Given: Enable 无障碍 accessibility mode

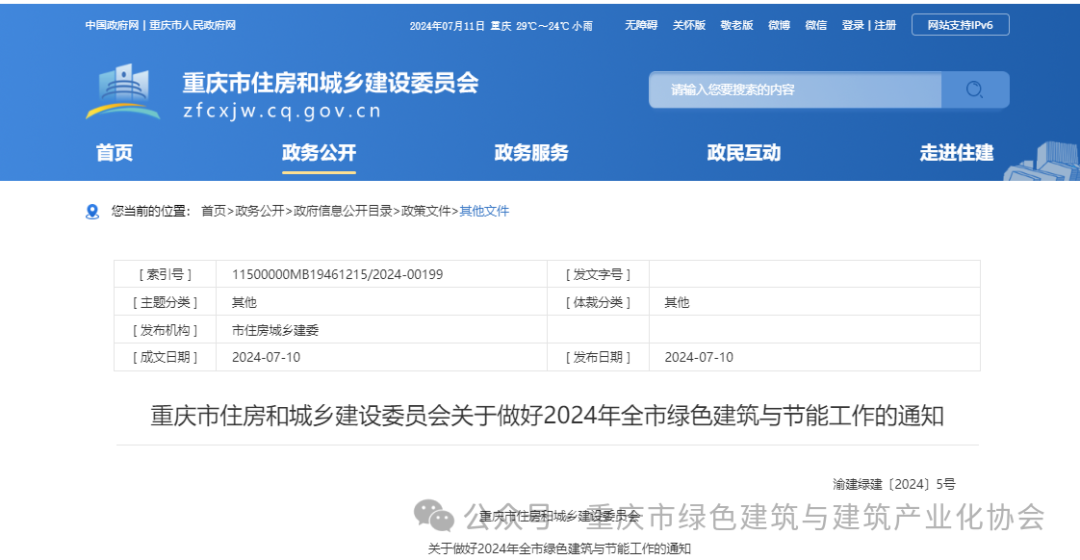Looking at the screenshot, I should 641,25.
